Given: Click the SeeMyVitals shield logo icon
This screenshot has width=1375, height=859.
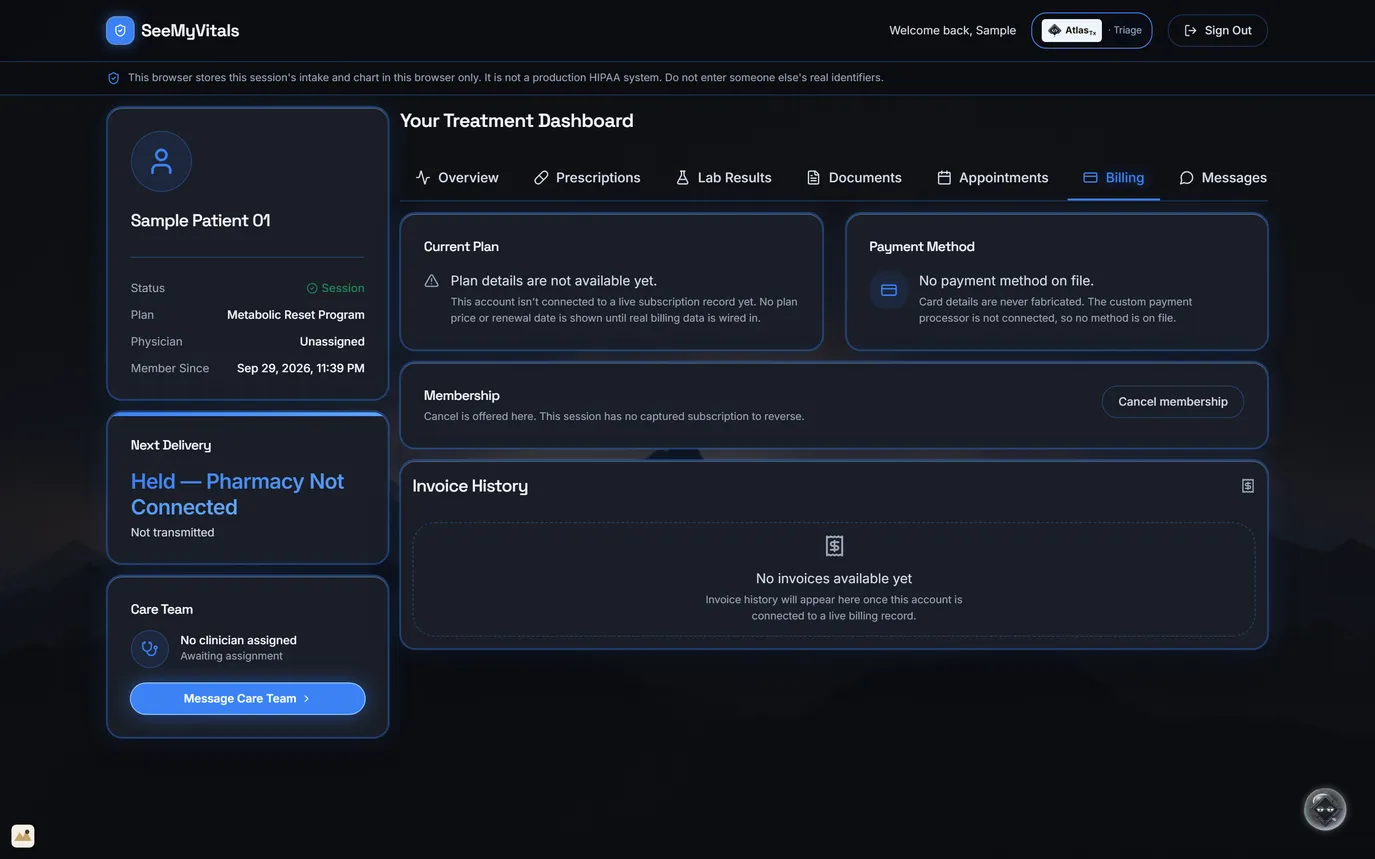Looking at the screenshot, I should click(x=120, y=30).
